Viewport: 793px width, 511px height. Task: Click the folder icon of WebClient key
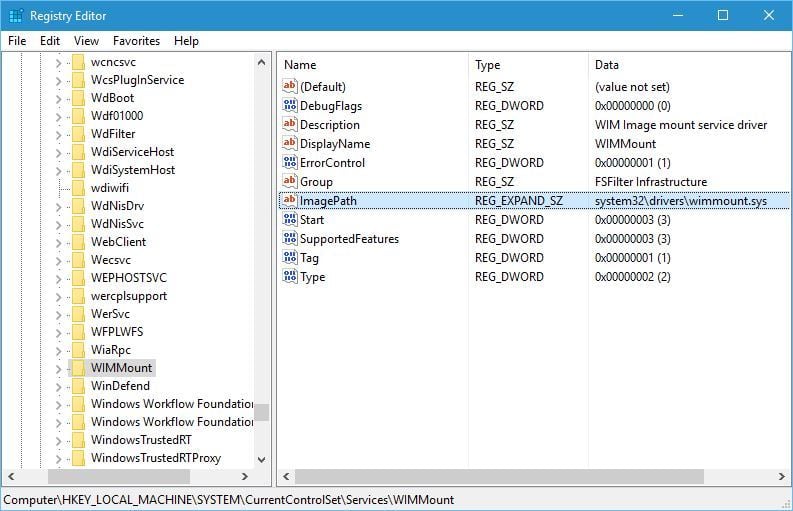click(78, 242)
